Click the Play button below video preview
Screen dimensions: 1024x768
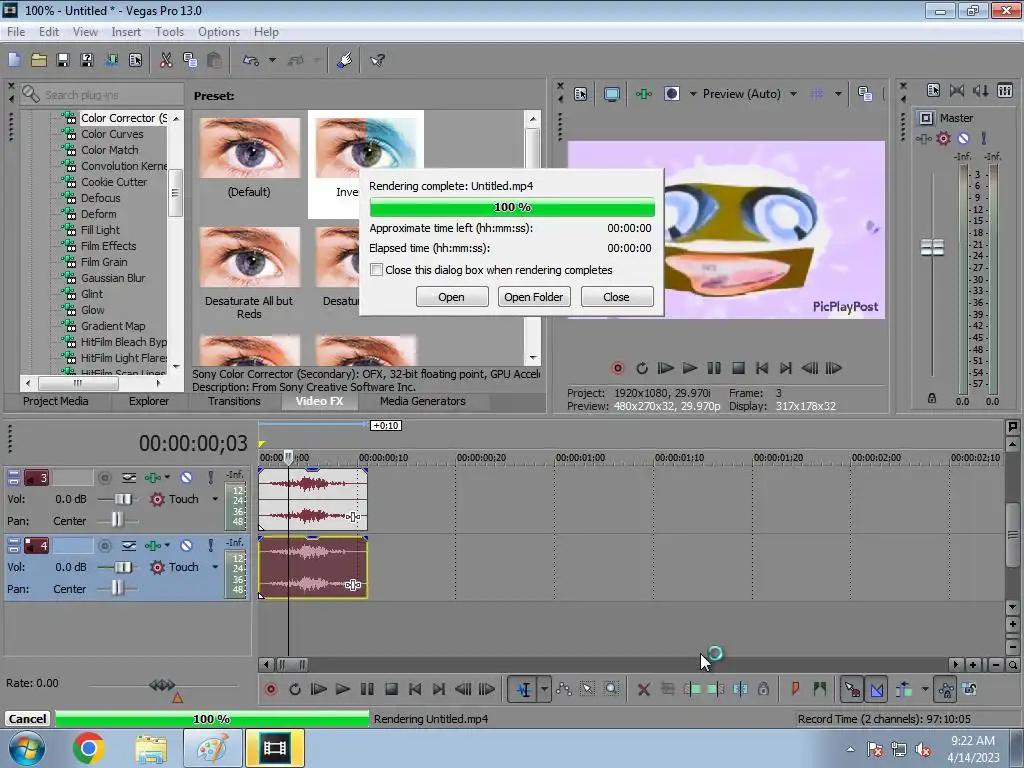click(690, 368)
